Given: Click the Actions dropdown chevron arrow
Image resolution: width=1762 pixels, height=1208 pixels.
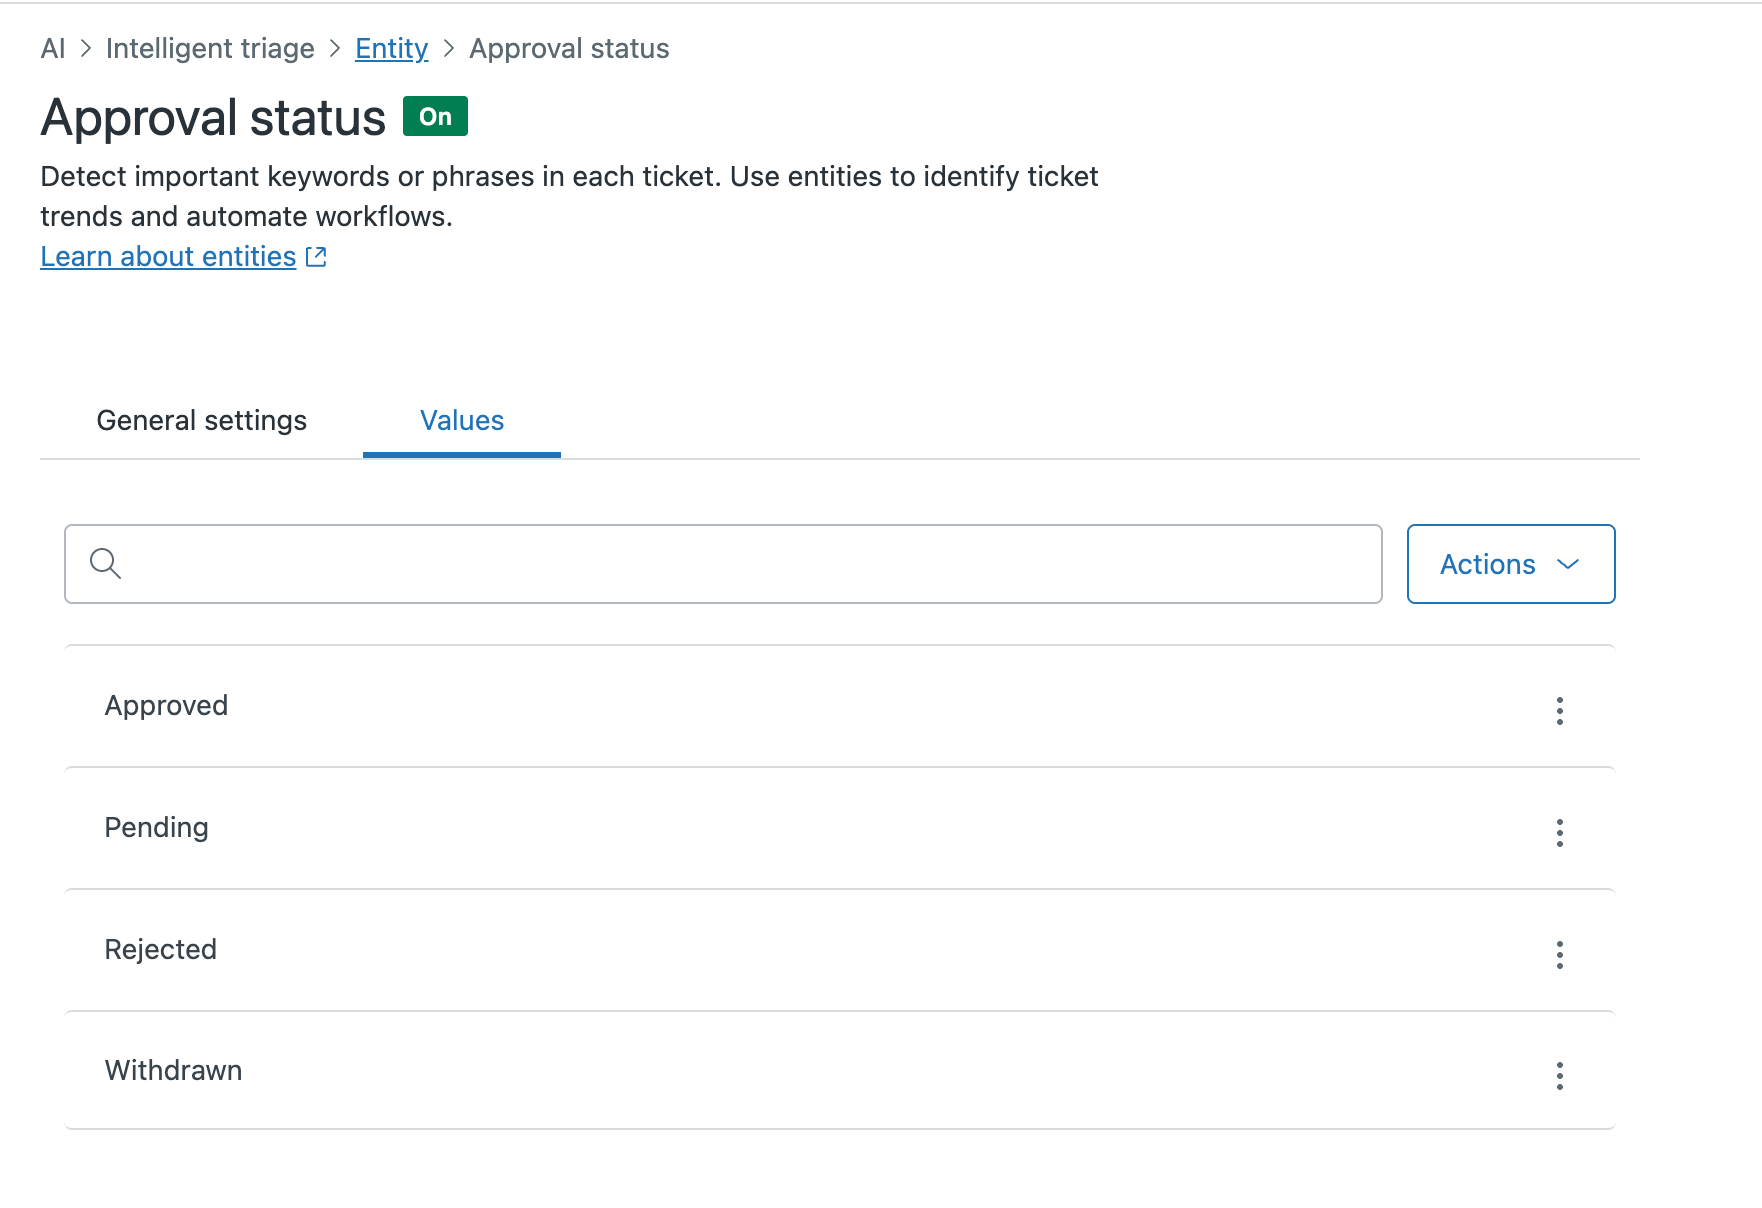Looking at the screenshot, I should 1568,564.
